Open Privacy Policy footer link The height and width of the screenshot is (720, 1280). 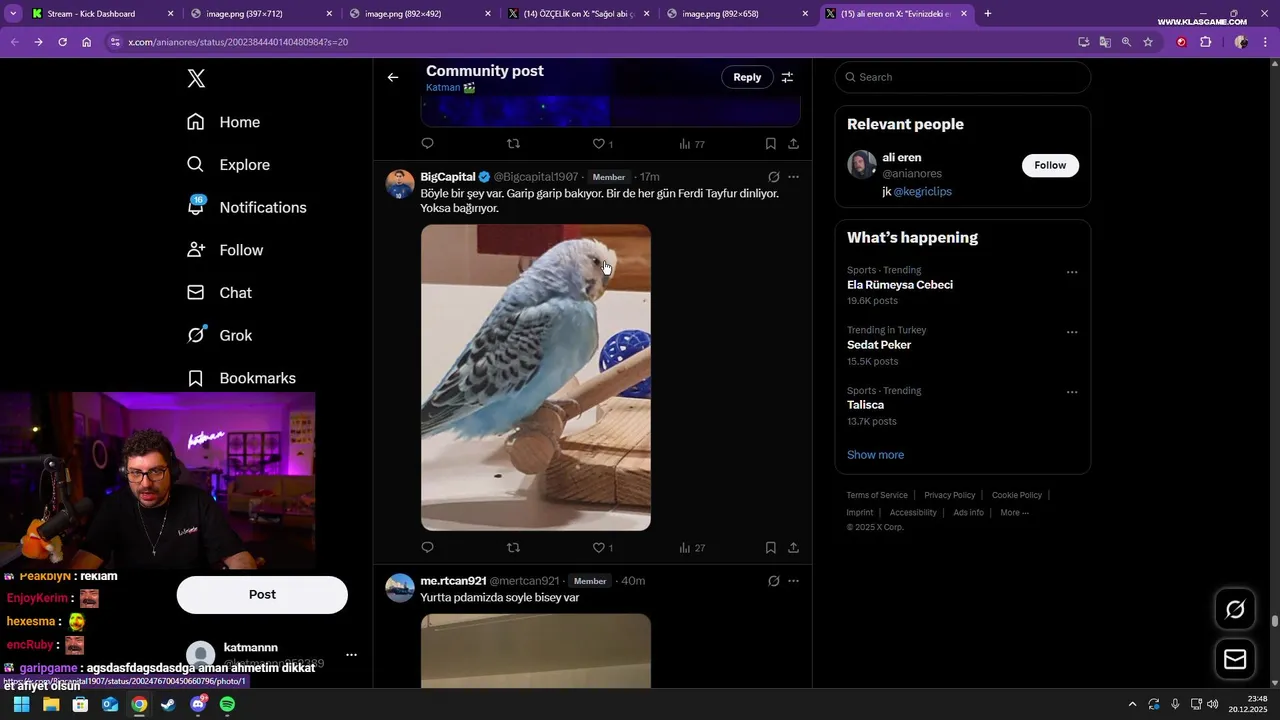[949, 495]
